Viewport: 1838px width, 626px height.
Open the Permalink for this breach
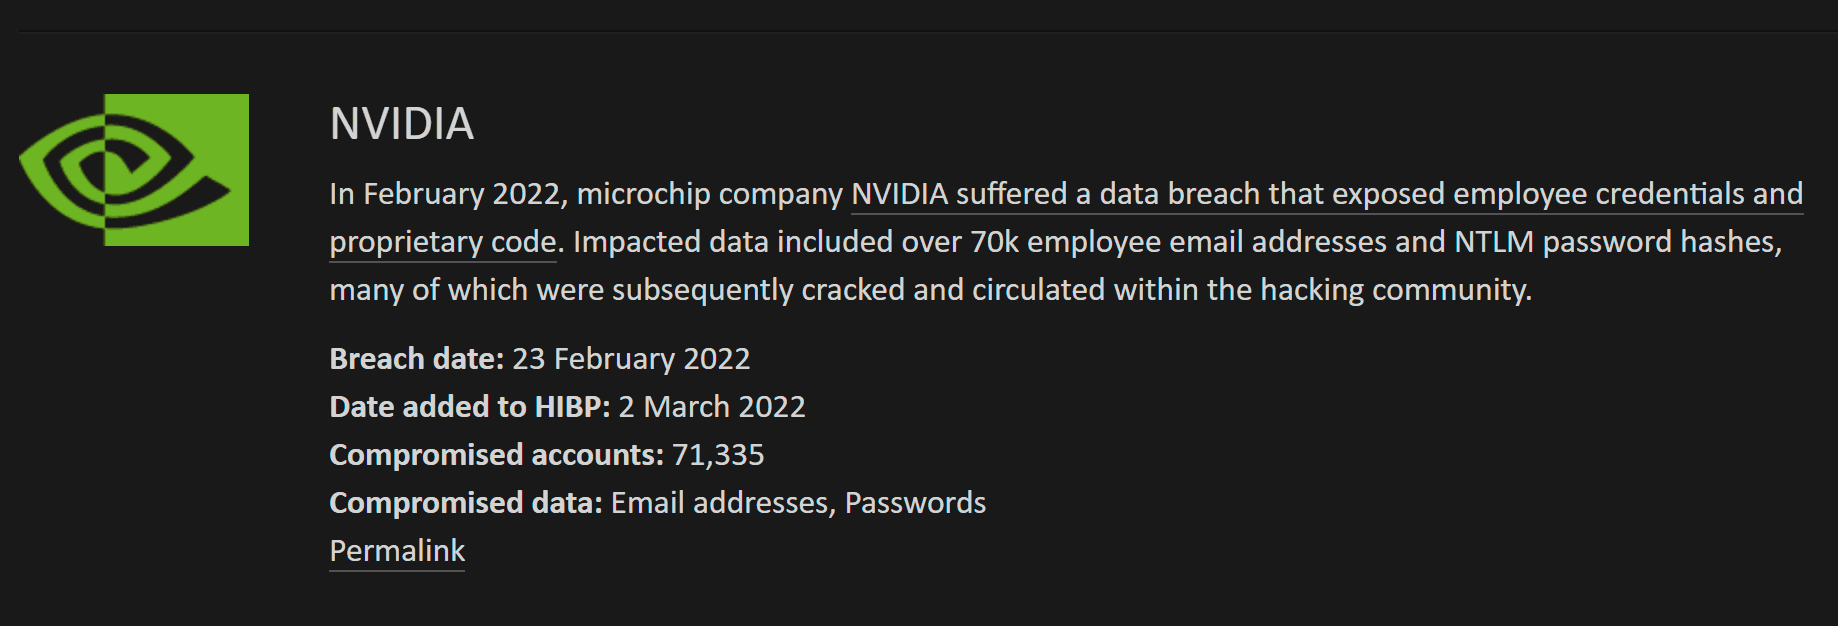[x=397, y=551]
